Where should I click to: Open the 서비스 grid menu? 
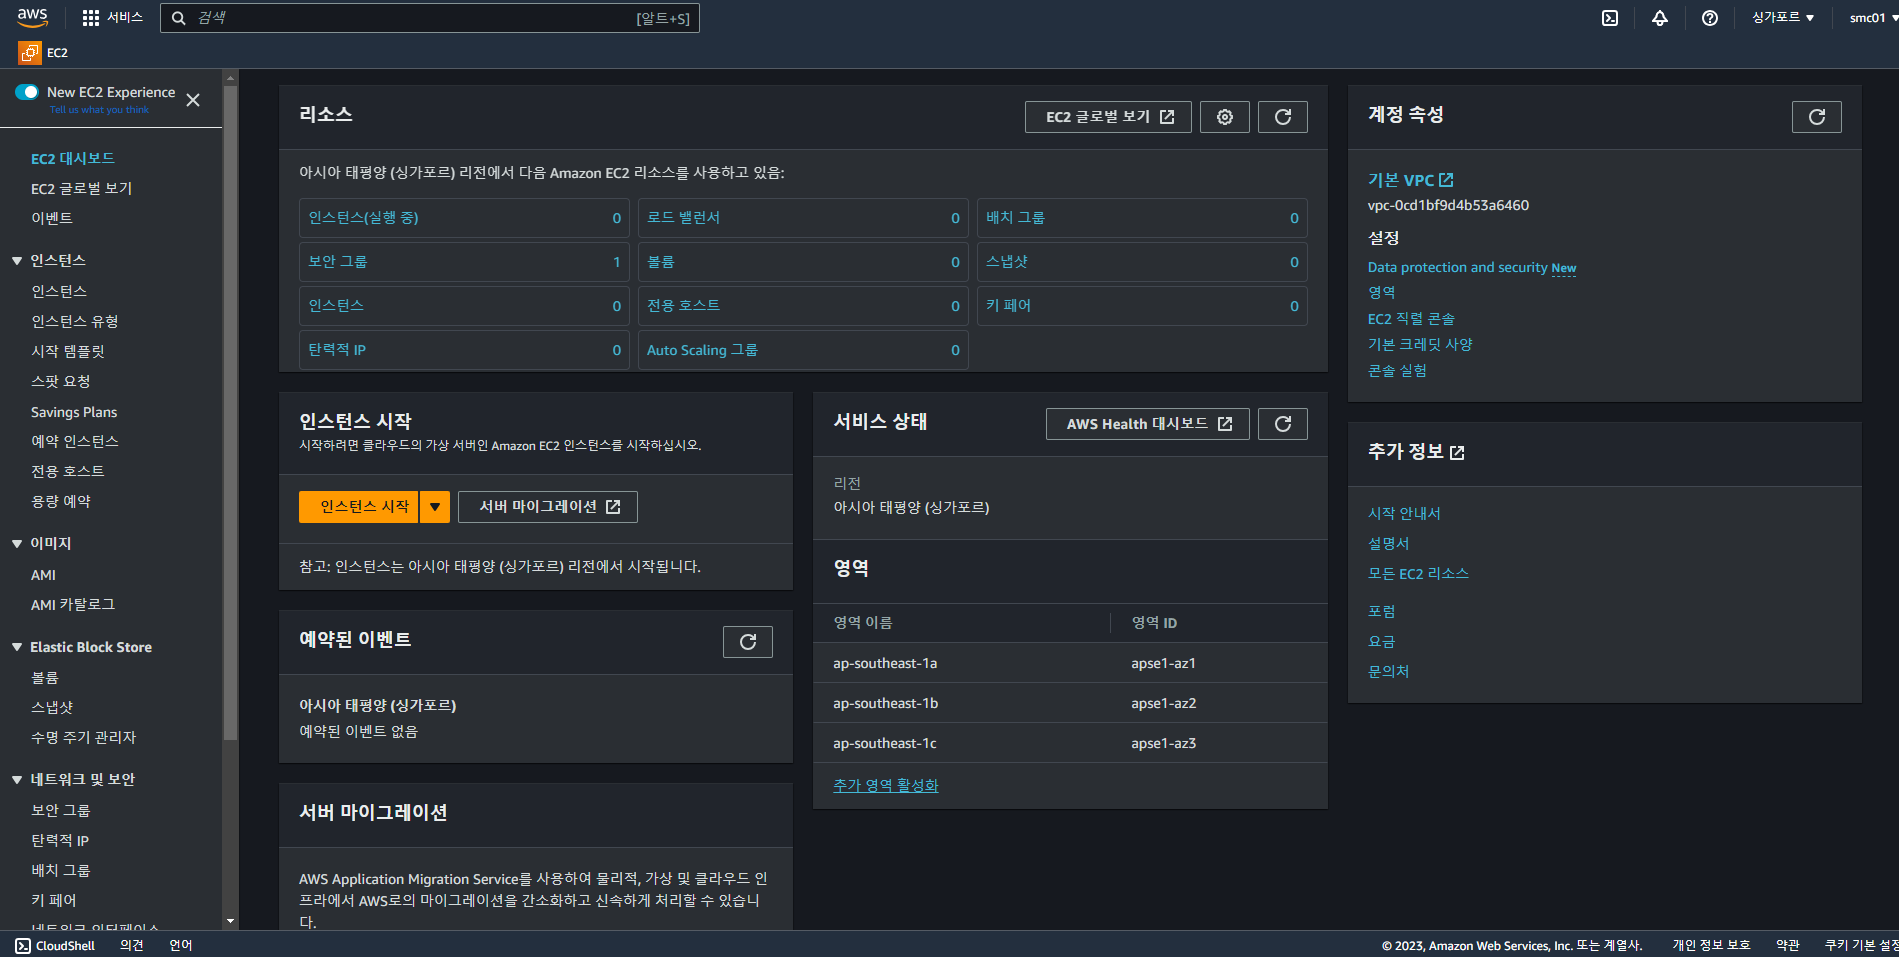[x=112, y=18]
